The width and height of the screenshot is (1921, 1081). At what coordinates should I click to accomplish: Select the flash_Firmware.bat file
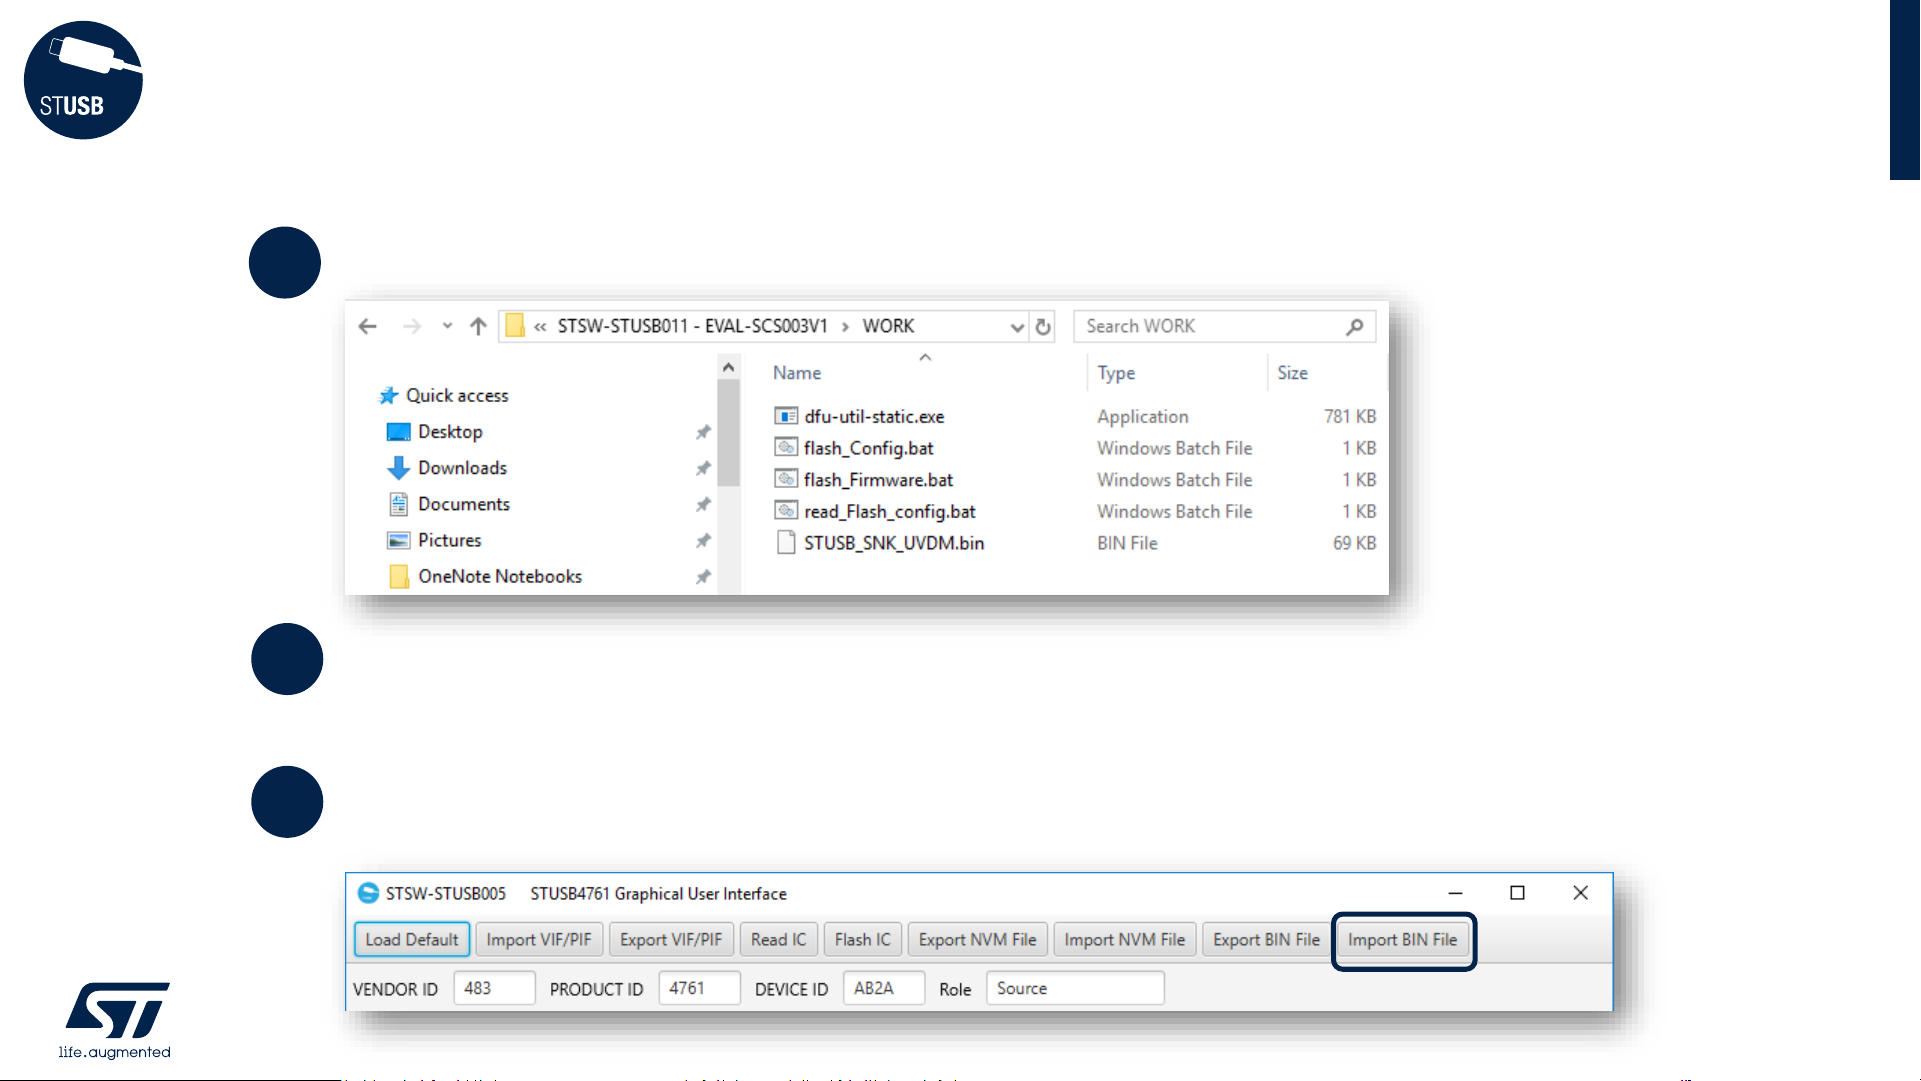pyautogui.click(x=878, y=480)
